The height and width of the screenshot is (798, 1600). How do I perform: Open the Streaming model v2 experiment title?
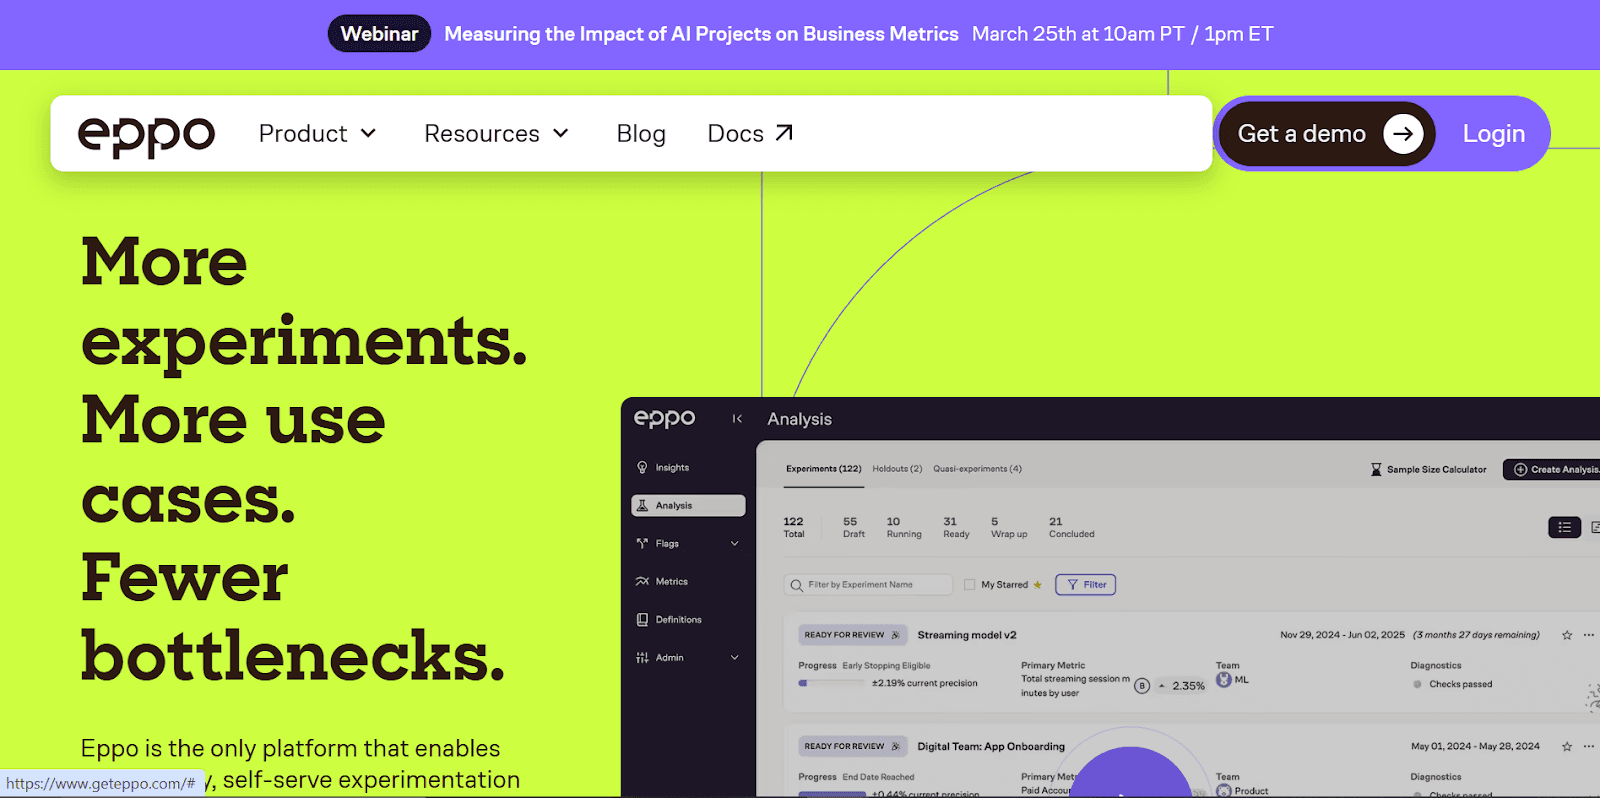pos(967,635)
